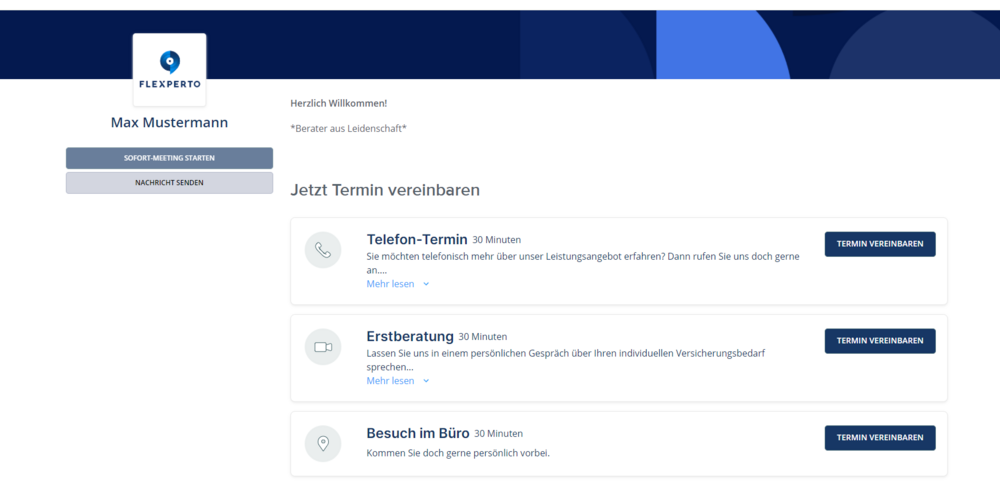Expand Mehr lesen under Telefon-Termin
Image resolution: width=1000 pixels, height=485 pixels.
(390, 284)
